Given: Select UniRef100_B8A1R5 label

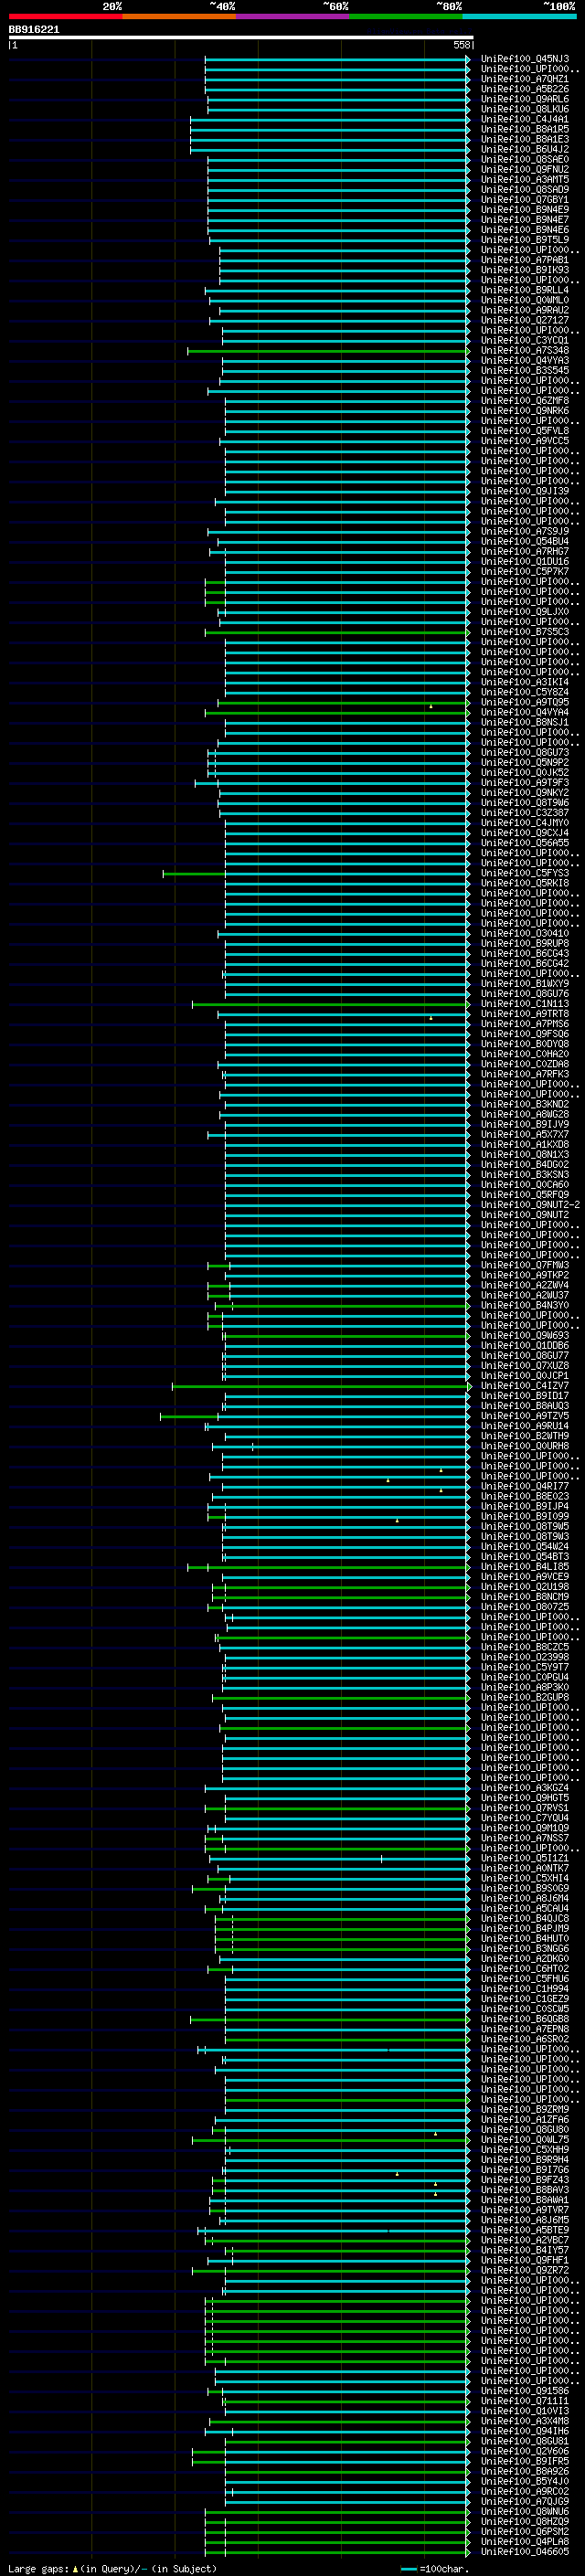Looking at the screenshot, I should pos(525,129).
